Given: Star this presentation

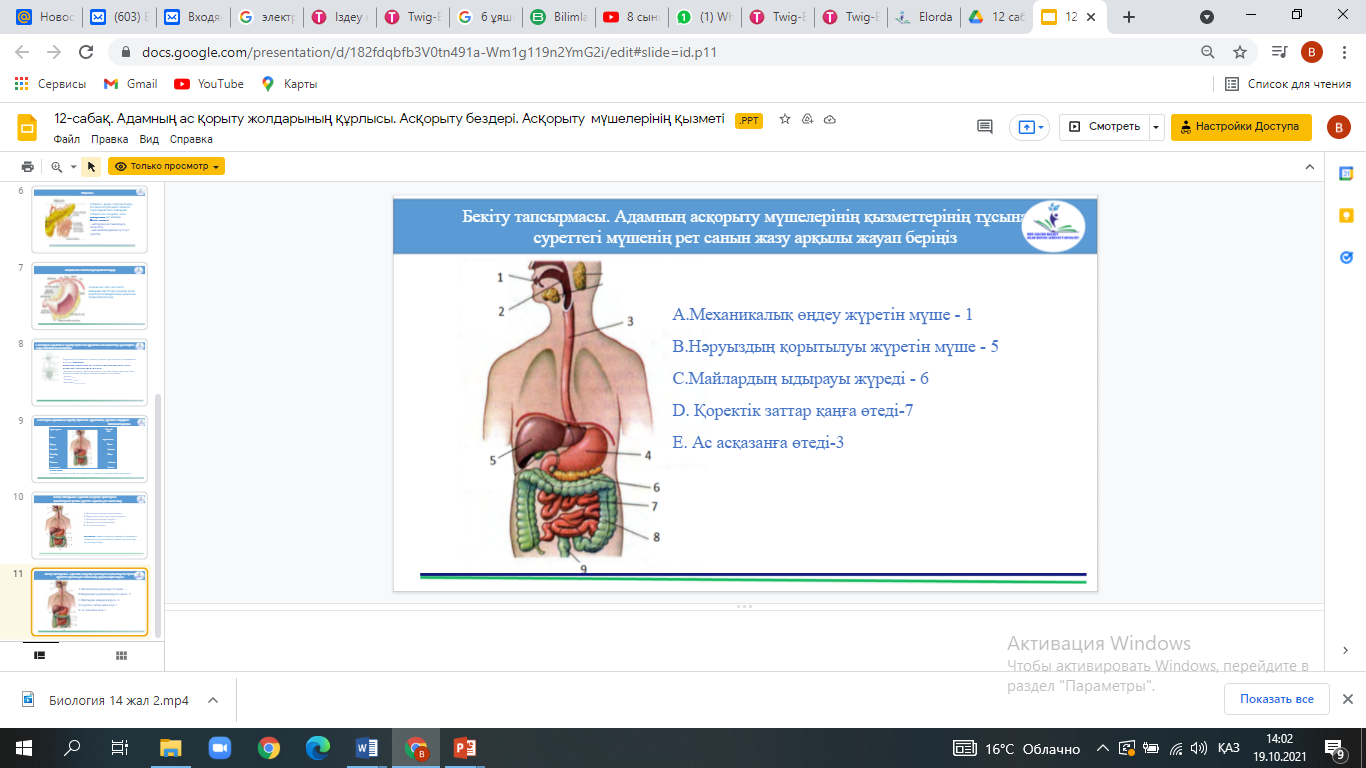Looking at the screenshot, I should (785, 119).
